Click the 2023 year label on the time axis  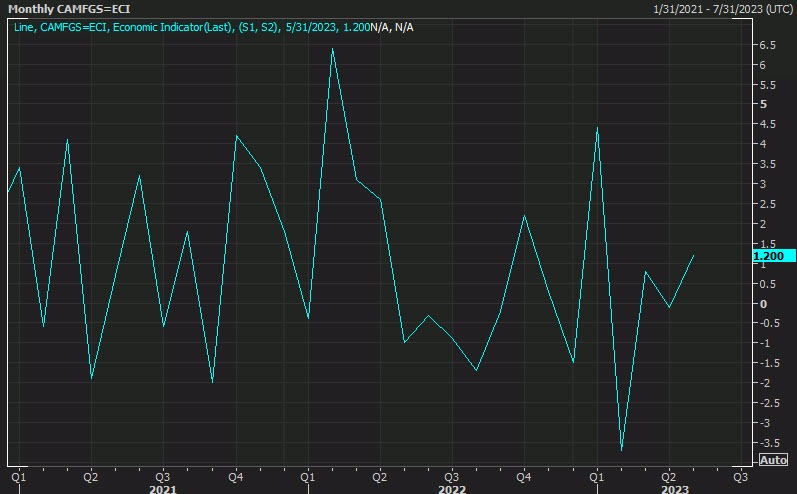coord(675,489)
